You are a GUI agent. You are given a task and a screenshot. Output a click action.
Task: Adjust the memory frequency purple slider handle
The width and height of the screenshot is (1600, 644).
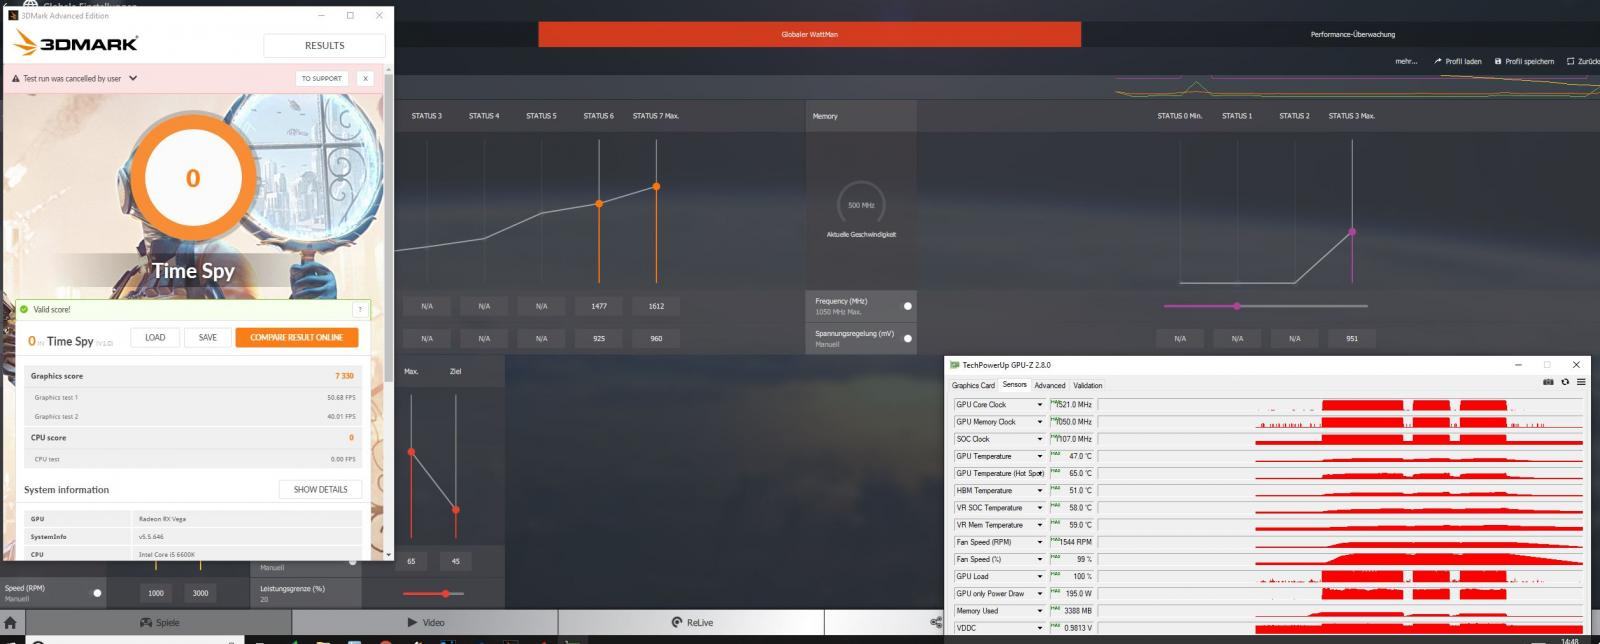point(1237,306)
